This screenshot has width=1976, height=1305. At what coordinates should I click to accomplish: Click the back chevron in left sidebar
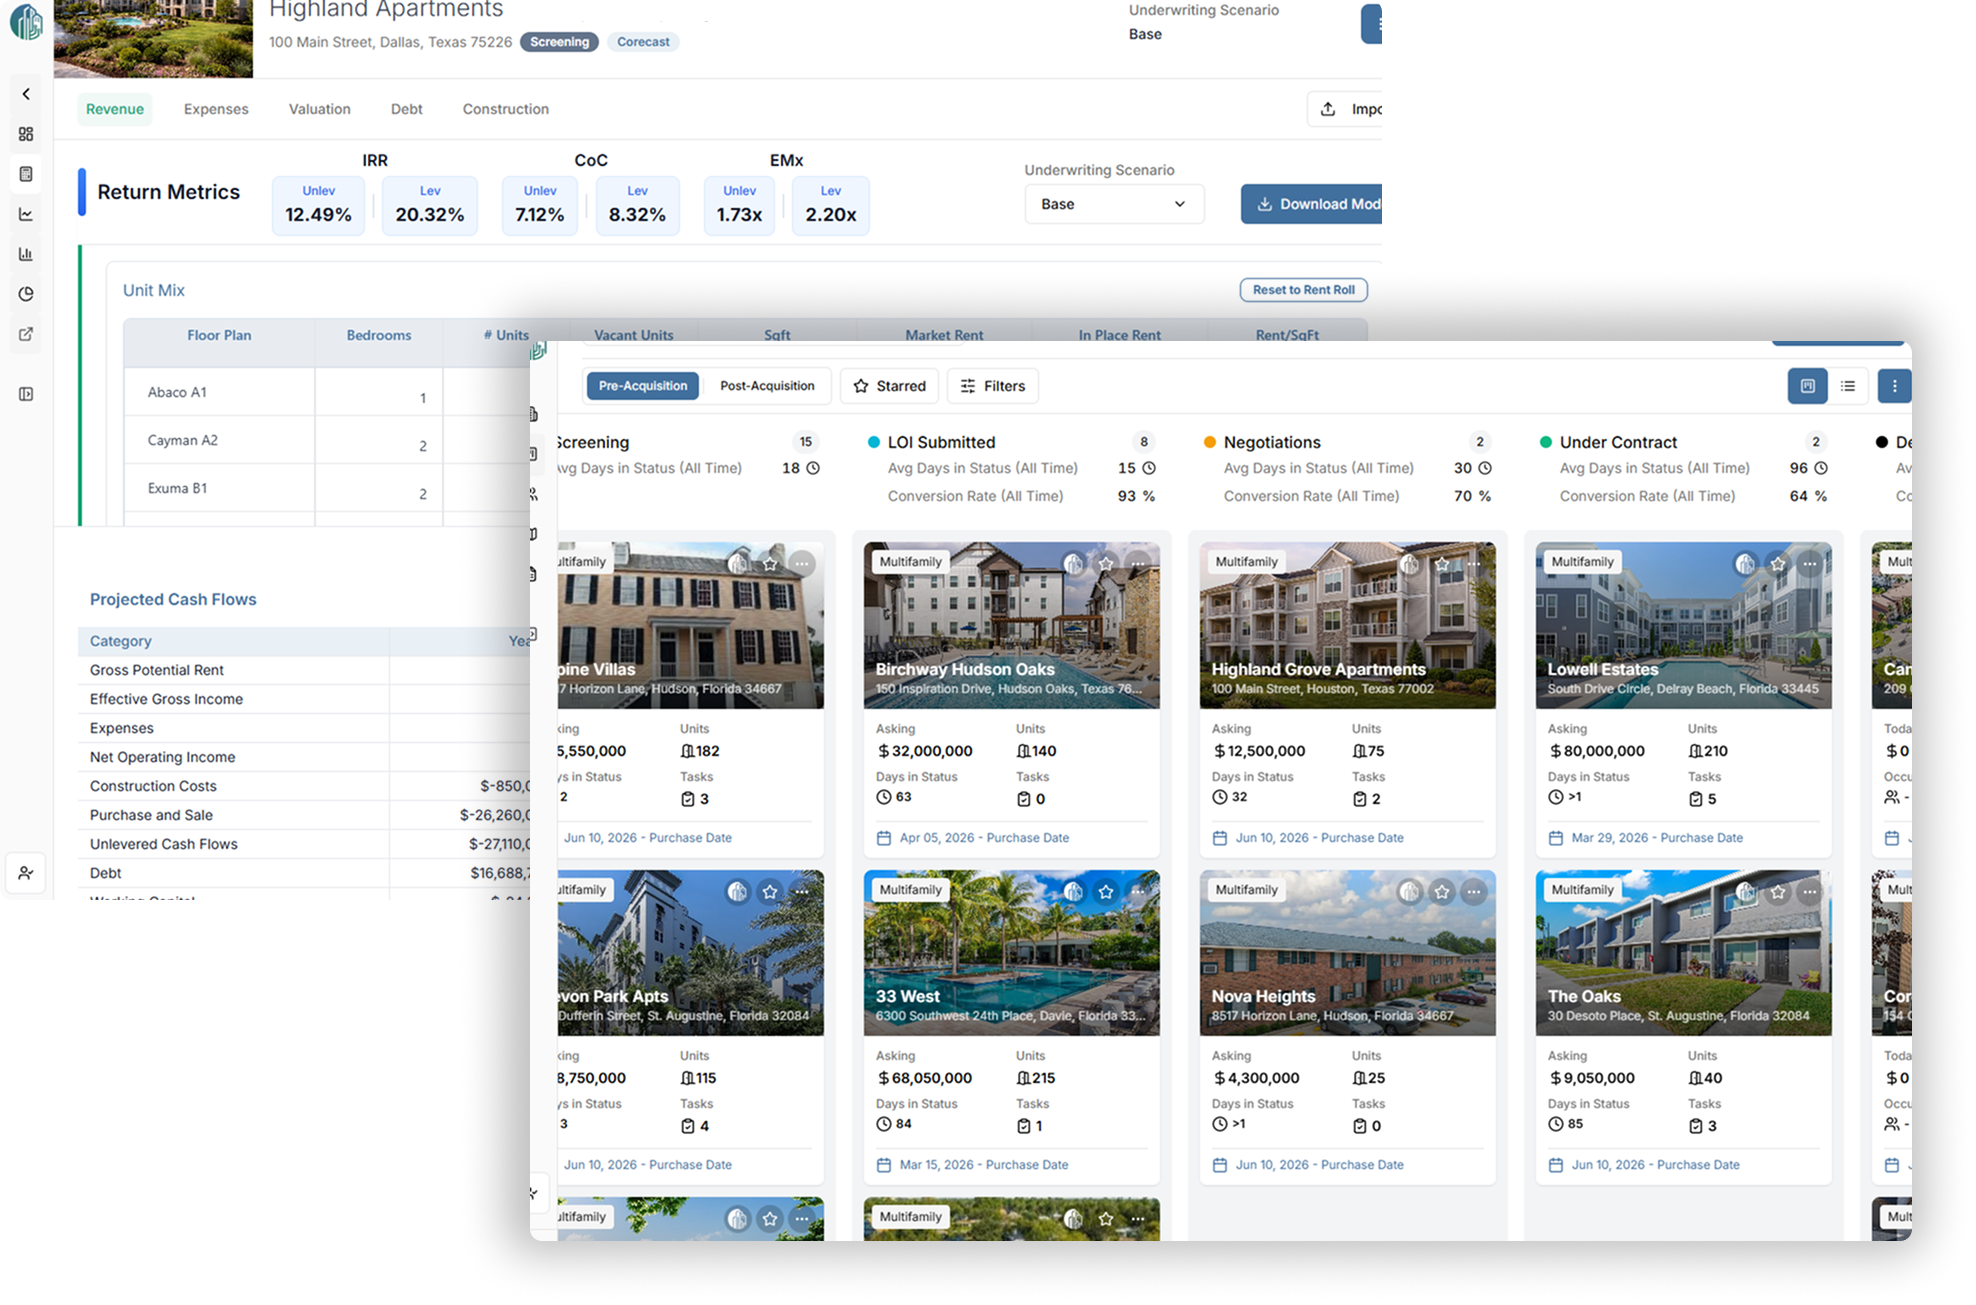point(26,94)
